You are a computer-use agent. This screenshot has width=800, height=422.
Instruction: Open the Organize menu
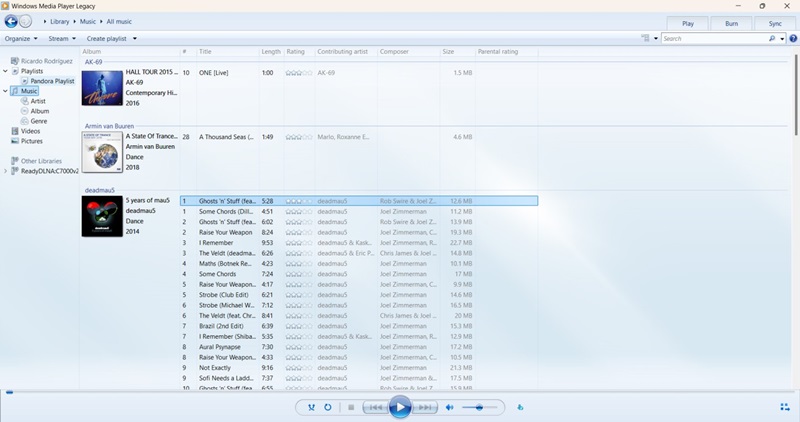pyautogui.click(x=21, y=38)
